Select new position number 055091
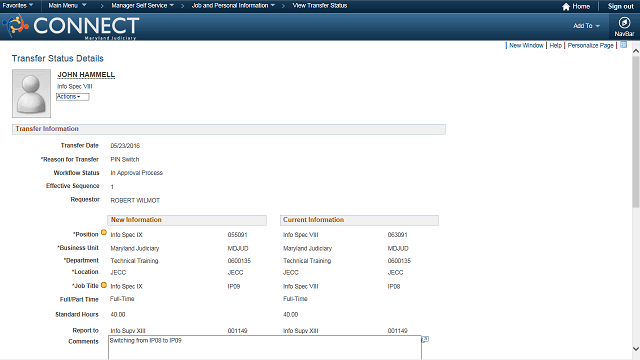This screenshot has height=360, width=640. tap(238, 235)
